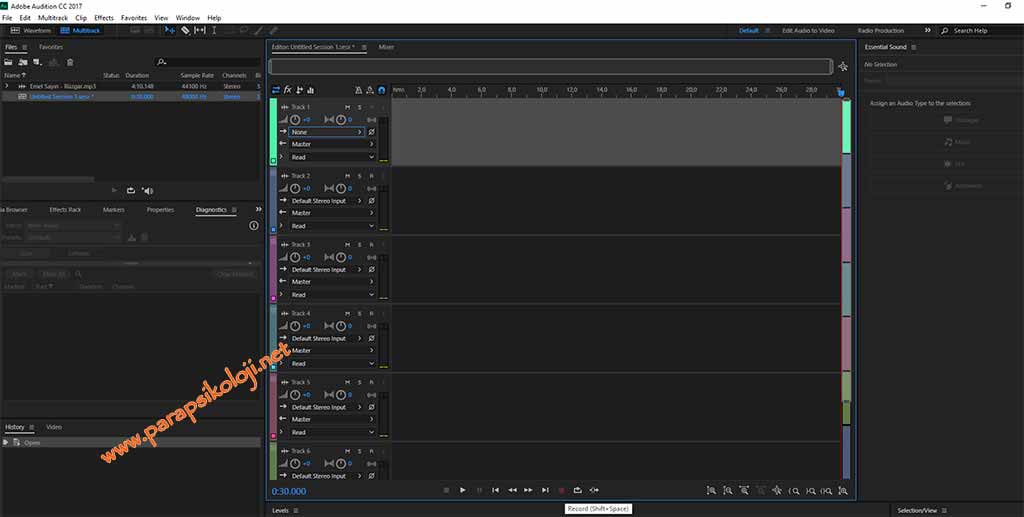Click the Track 1 volume knob
Screen dimensions: 1024x517
295,119
